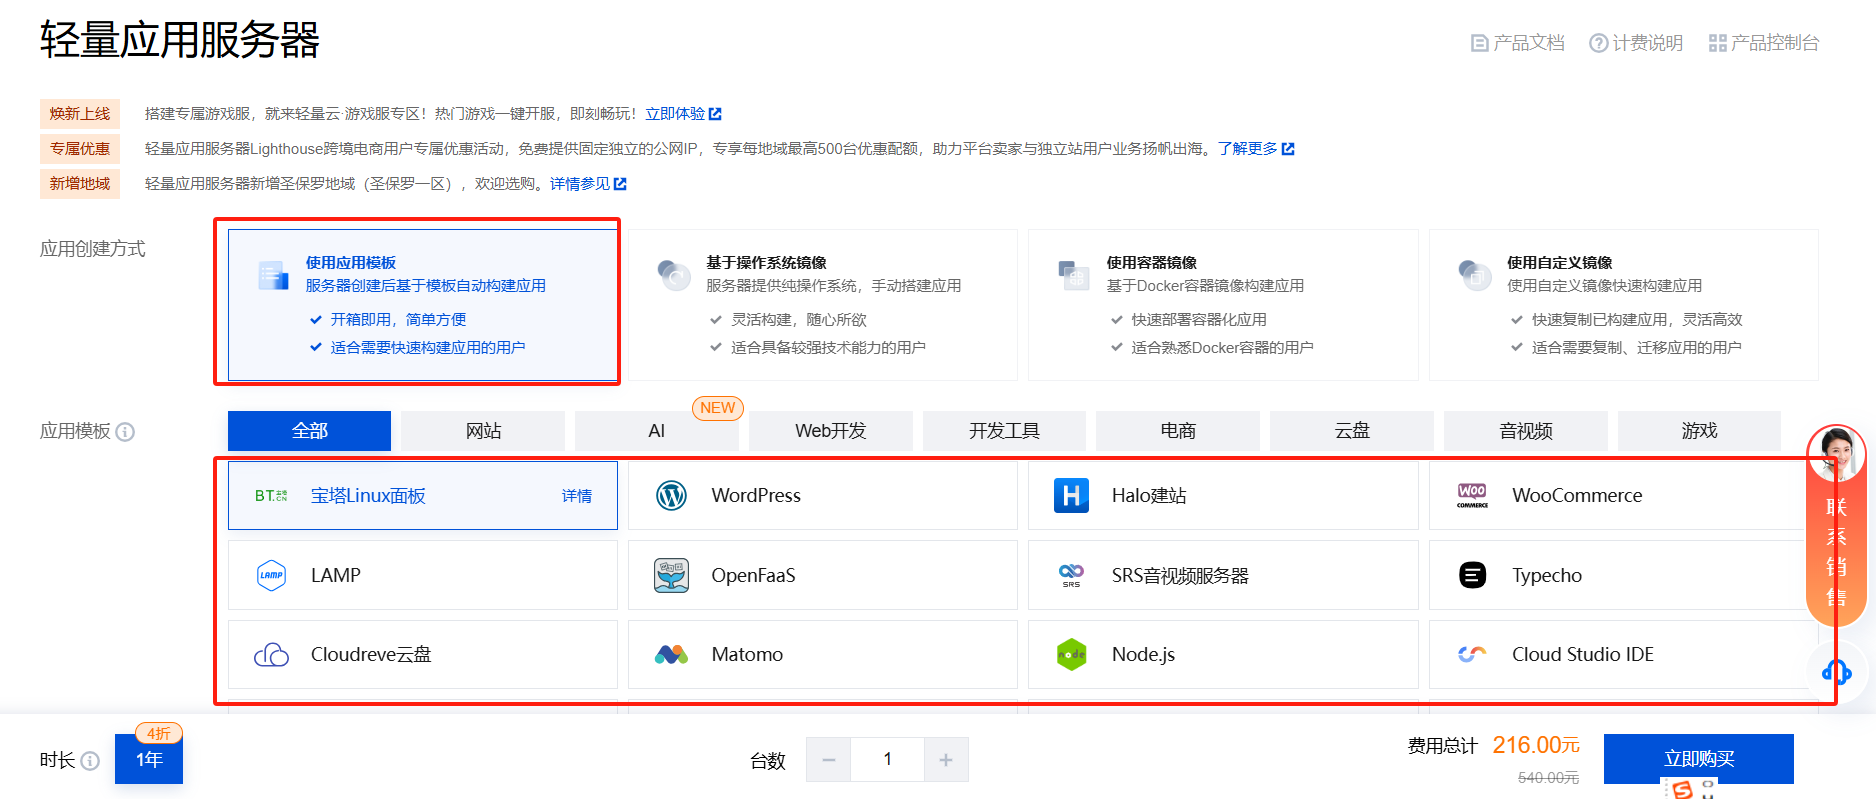
Task: Click the floating cloud support icon
Action: [x=1836, y=671]
